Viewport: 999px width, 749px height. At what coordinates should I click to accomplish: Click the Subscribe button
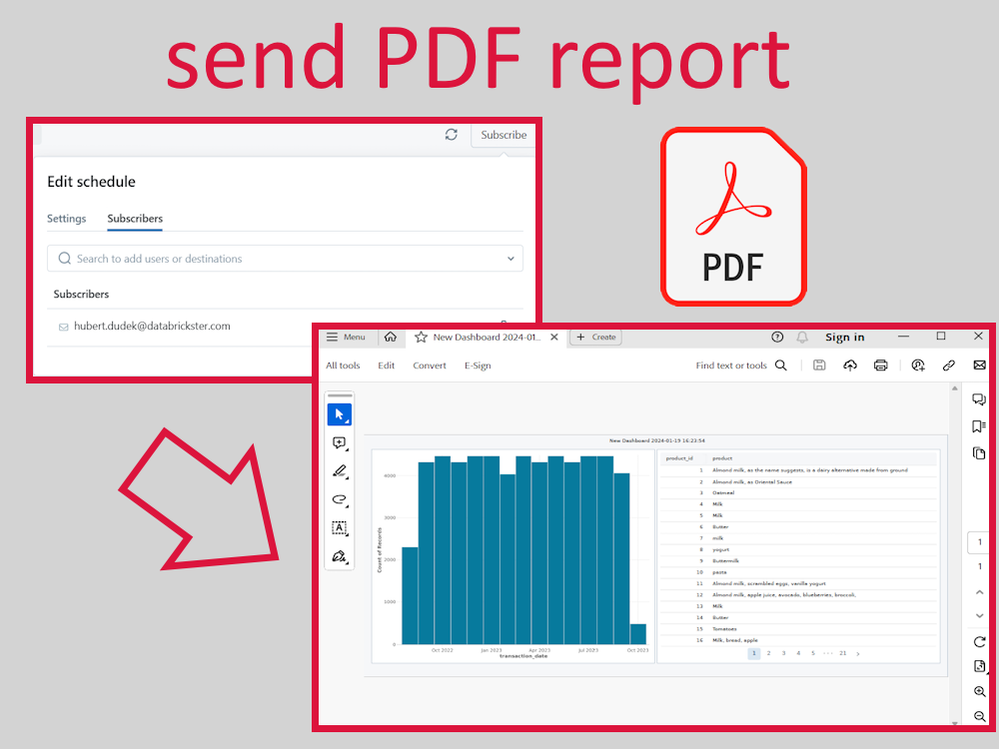pyautogui.click(x=503, y=135)
